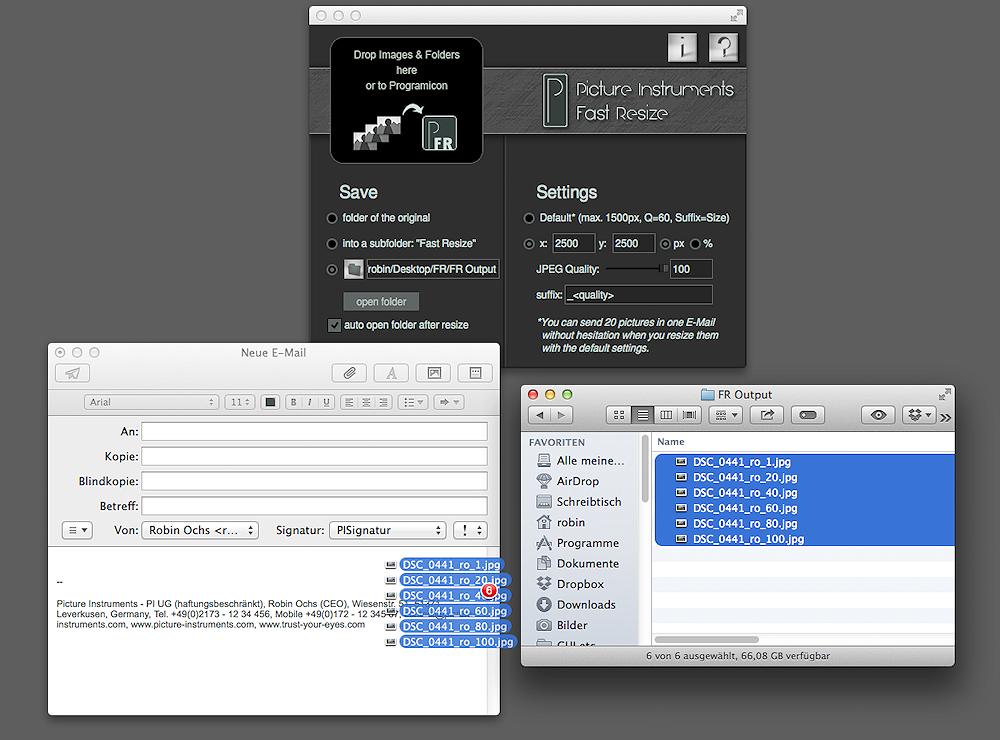The height and width of the screenshot is (740, 1000).
Task: Open the help question mark in Fast Resize
Action: (x=723, y=47)
